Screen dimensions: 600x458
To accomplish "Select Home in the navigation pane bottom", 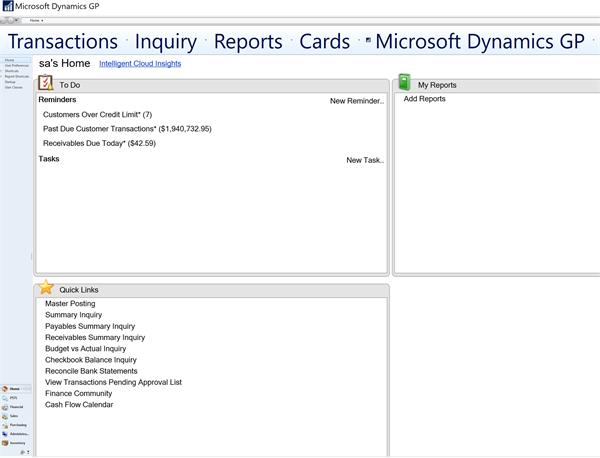I will 16,389.
